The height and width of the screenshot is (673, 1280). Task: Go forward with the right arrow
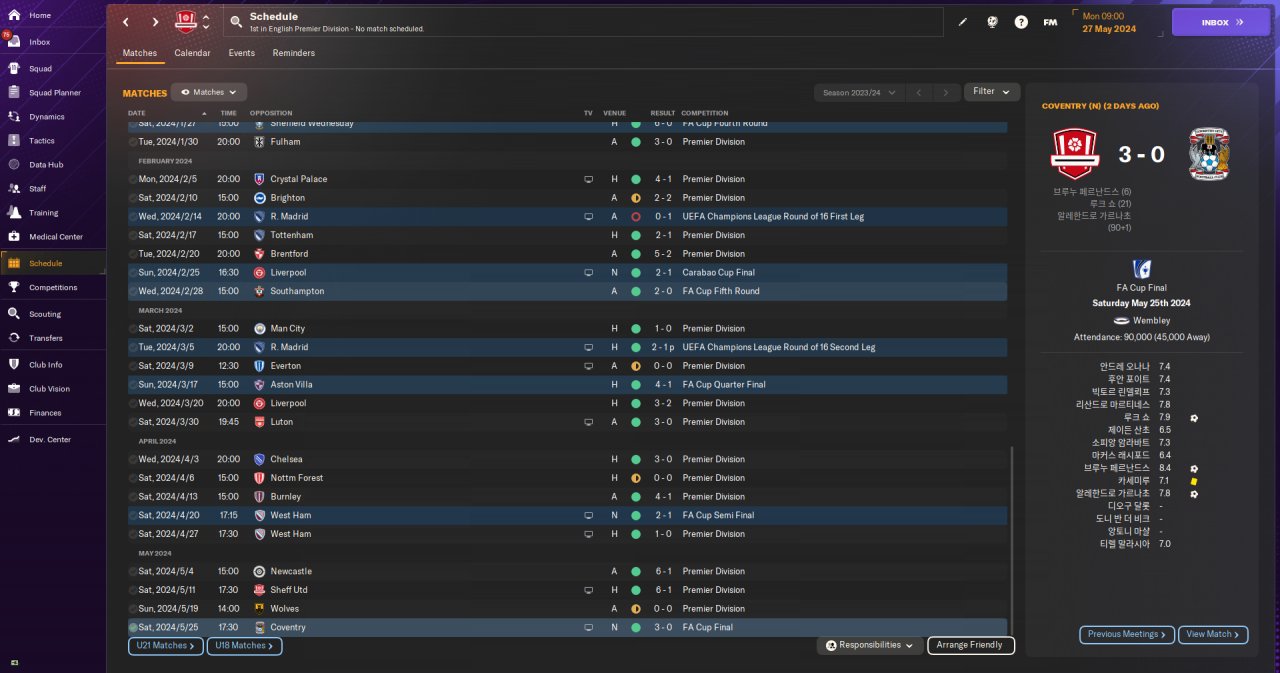155,22
